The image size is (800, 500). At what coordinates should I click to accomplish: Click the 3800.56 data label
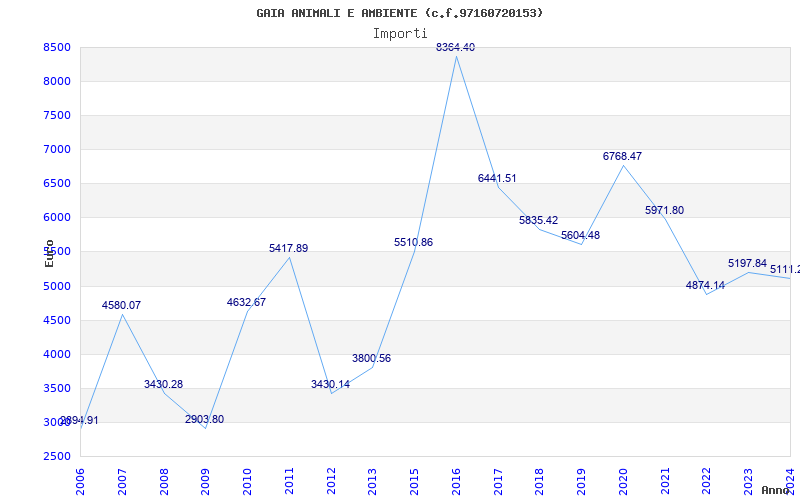tap(371, 359)
